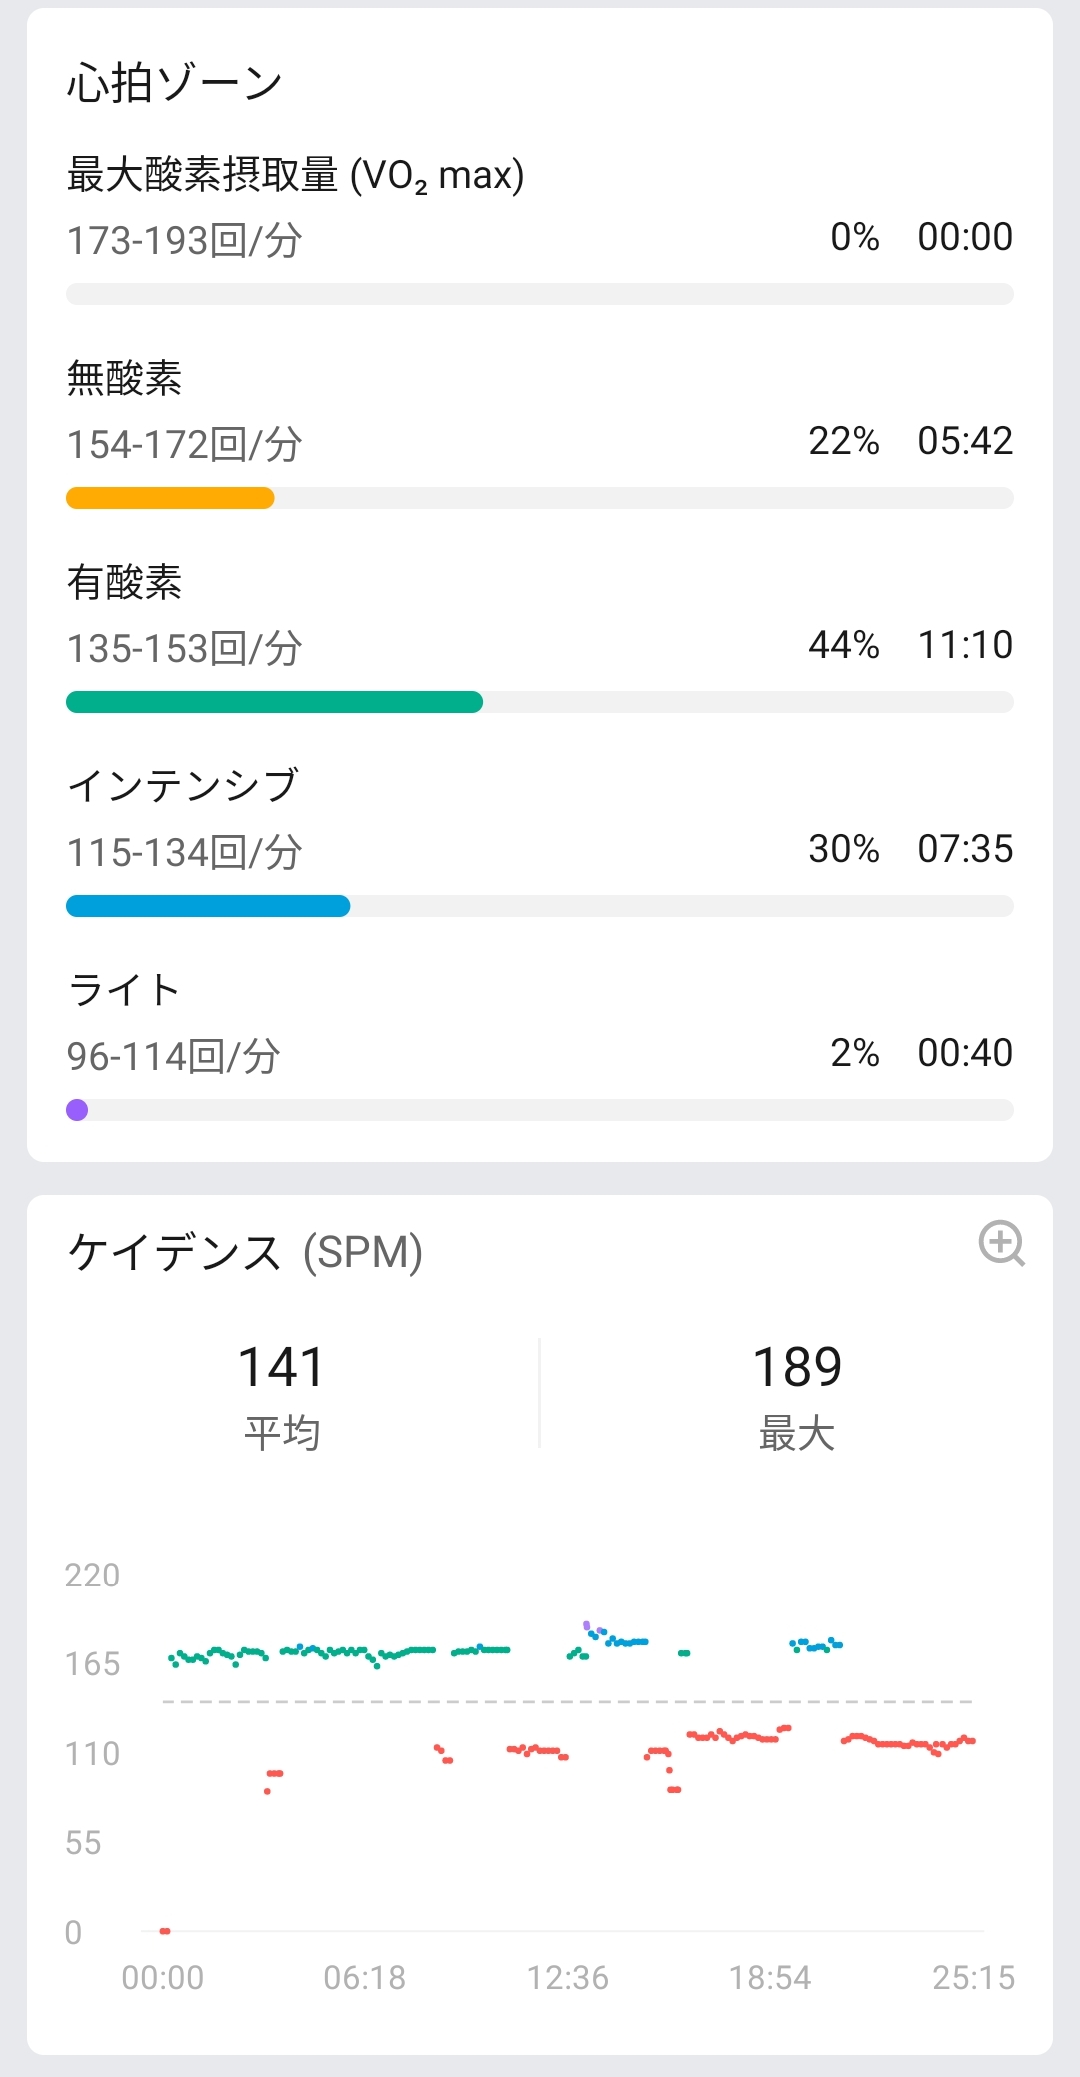Click the 06:18 time marker on chart axis
The image size is (1080, 2077).
coord(365,1977)
